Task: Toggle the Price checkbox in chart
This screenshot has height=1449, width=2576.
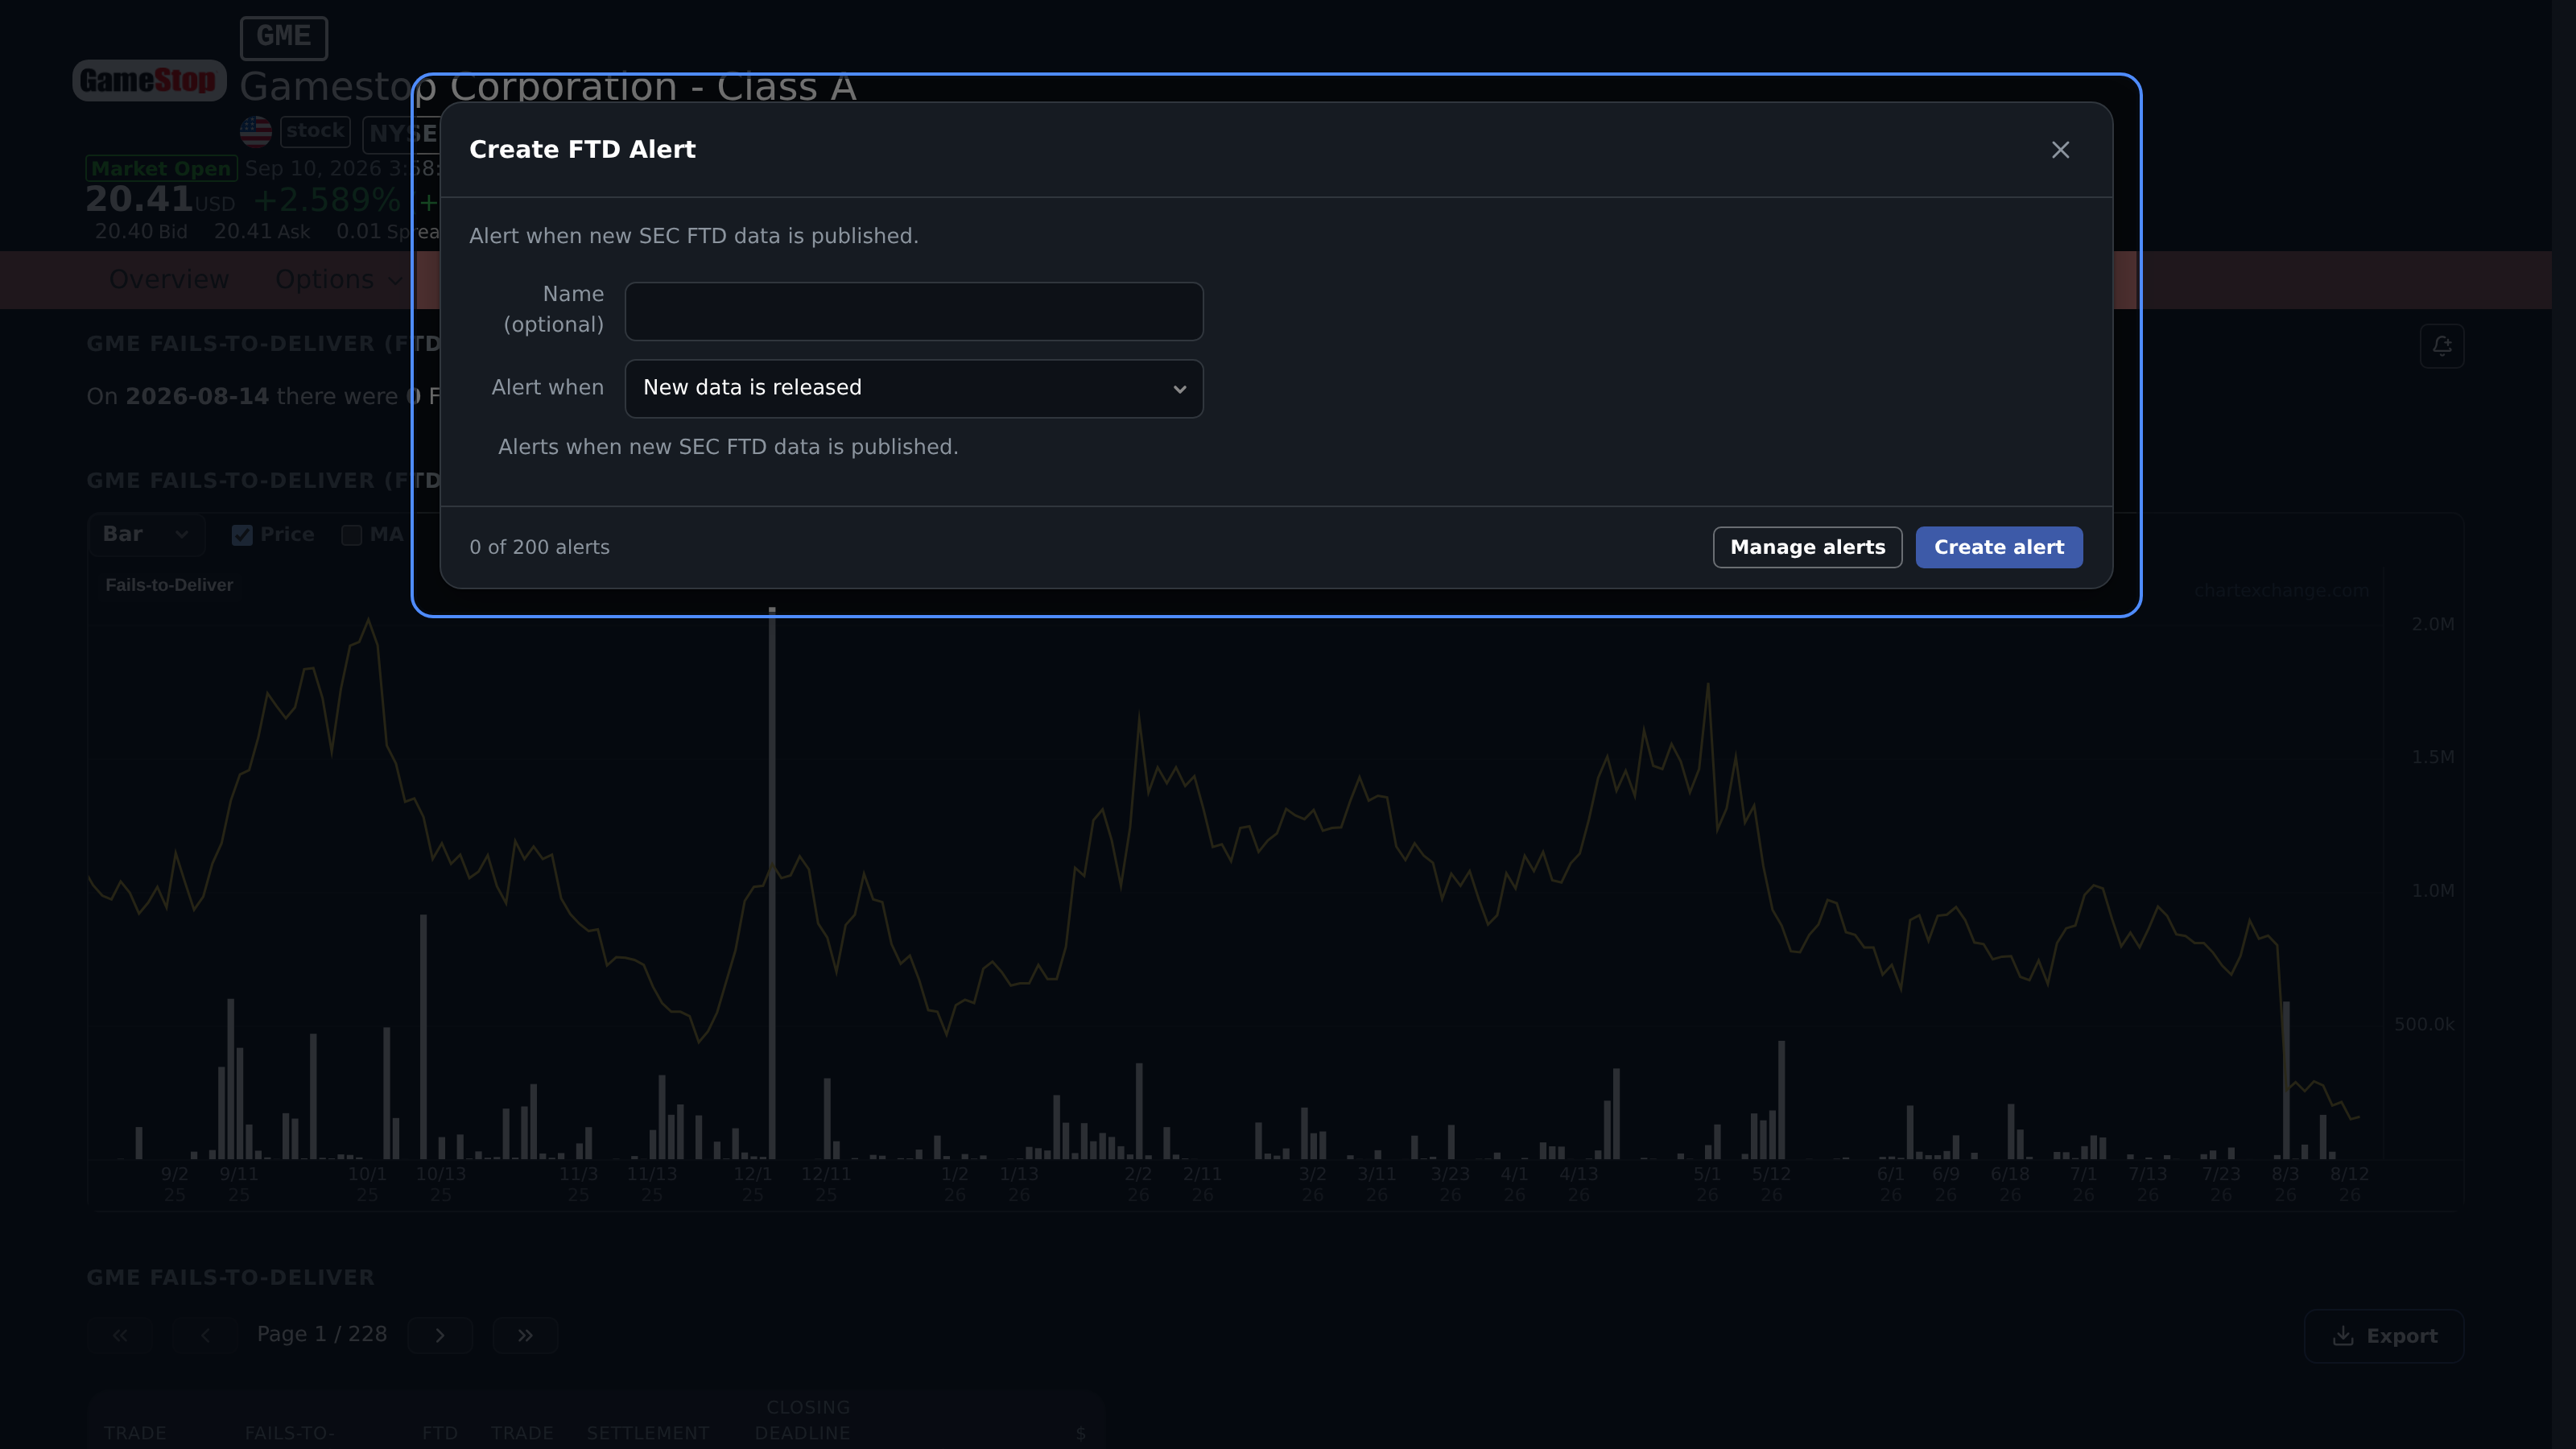Action: pos(242,535)
